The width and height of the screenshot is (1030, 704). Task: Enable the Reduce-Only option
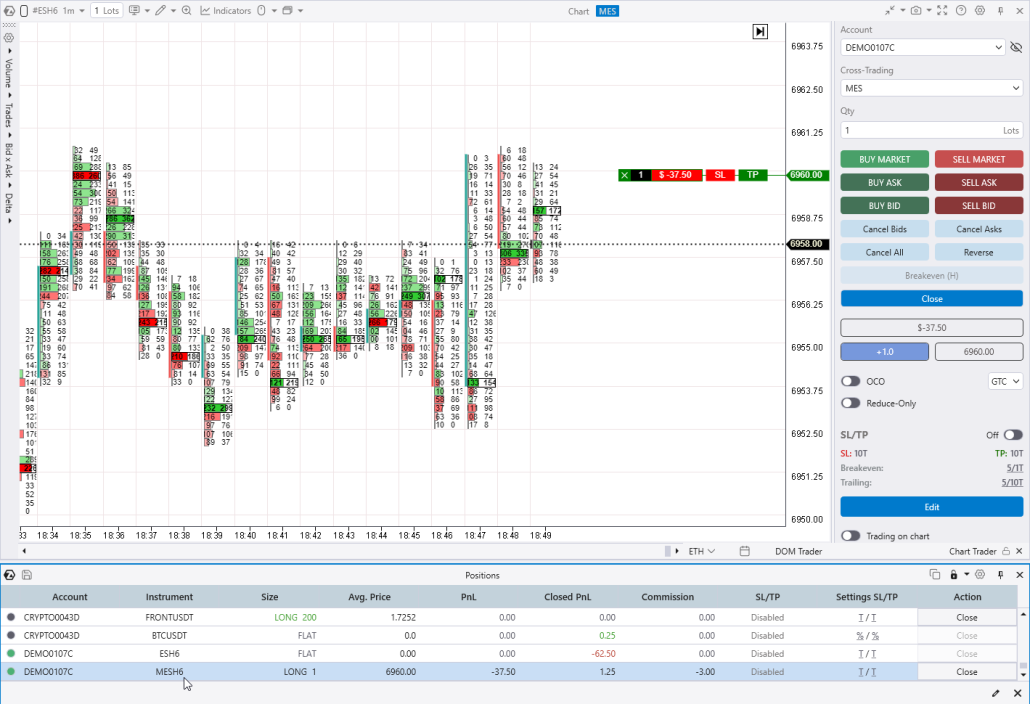(x=850, y=403)
